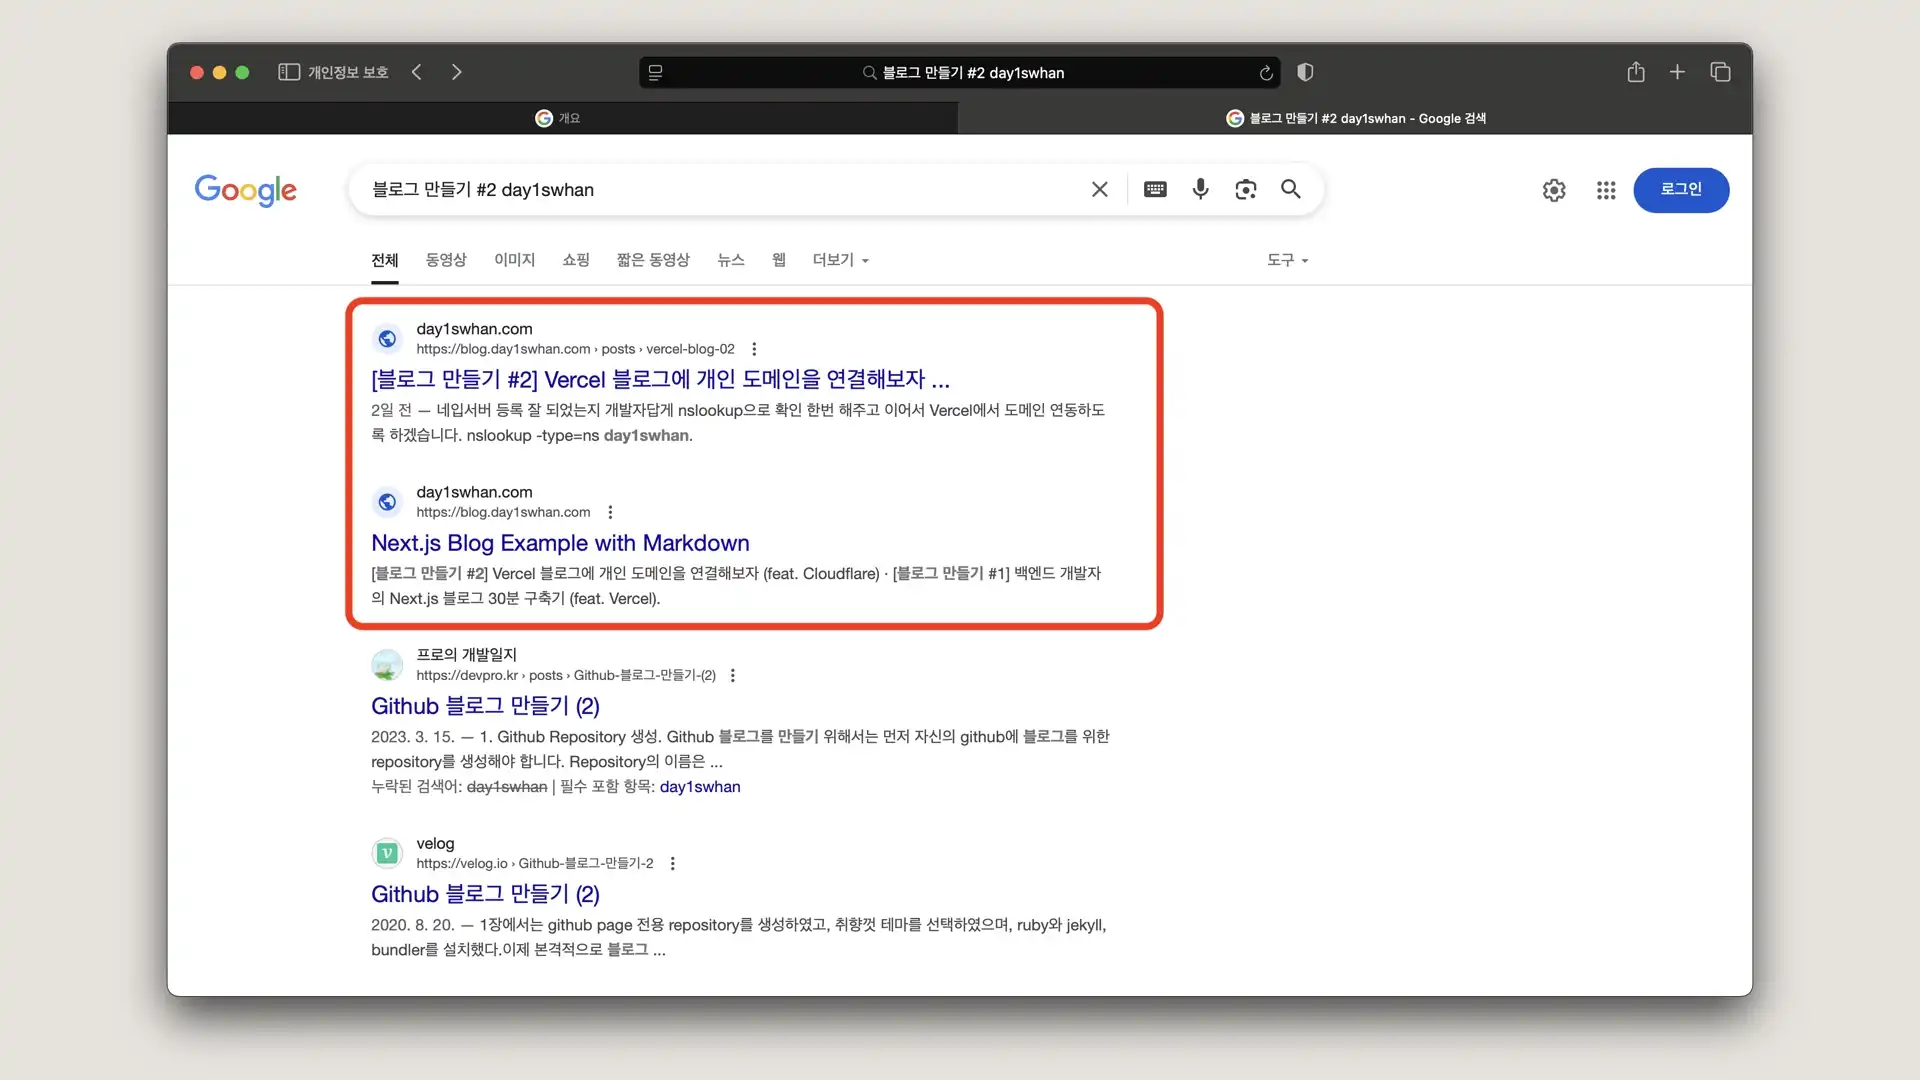Viewport: 1920px width, 1080px height.
Task: Switch to the 개요 browser tab
Action: (x=563, y=118)
